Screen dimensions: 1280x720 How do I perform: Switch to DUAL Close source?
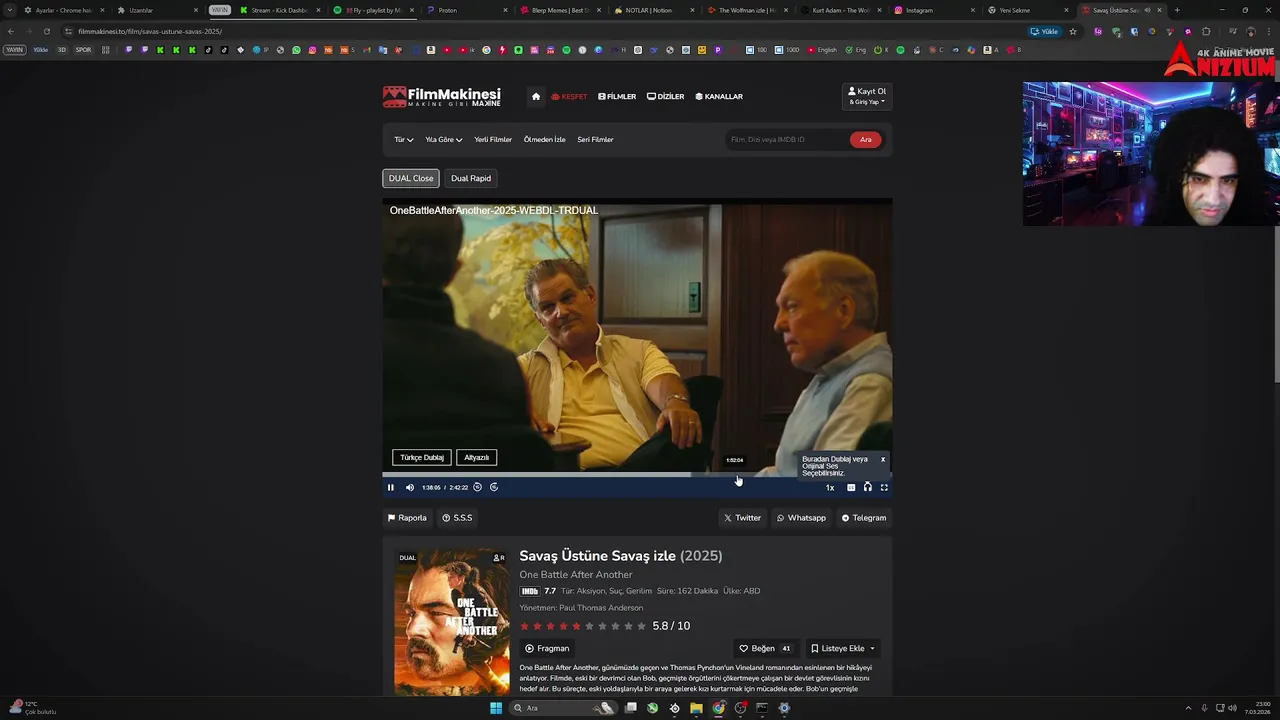pyautogui.click(x=411, y=178)
